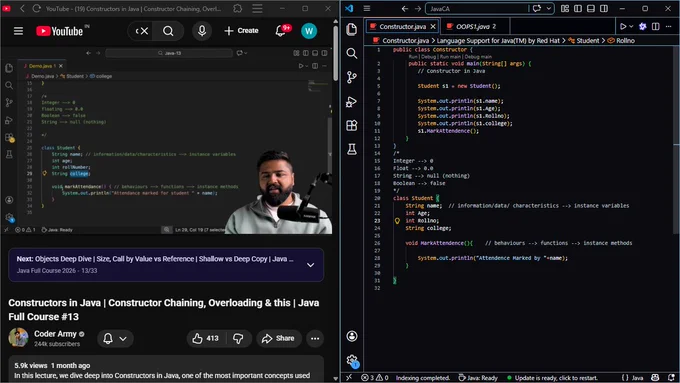Viewport: 680px width, 383px height.
Task: Click the Share button
Action: [278, 338]
